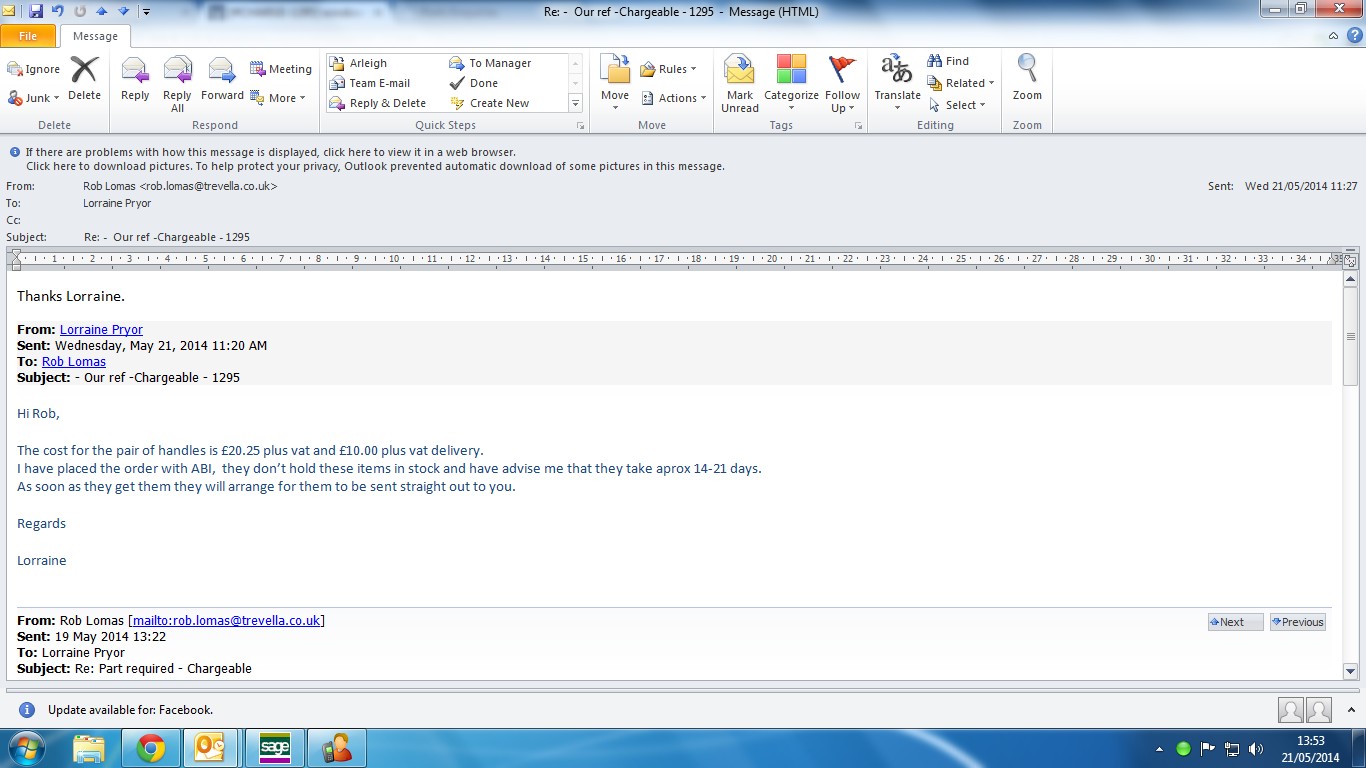The width and height of the screenshot is (1366, 768).
Task: Undo the last action from the title bar
Action: 58,11
